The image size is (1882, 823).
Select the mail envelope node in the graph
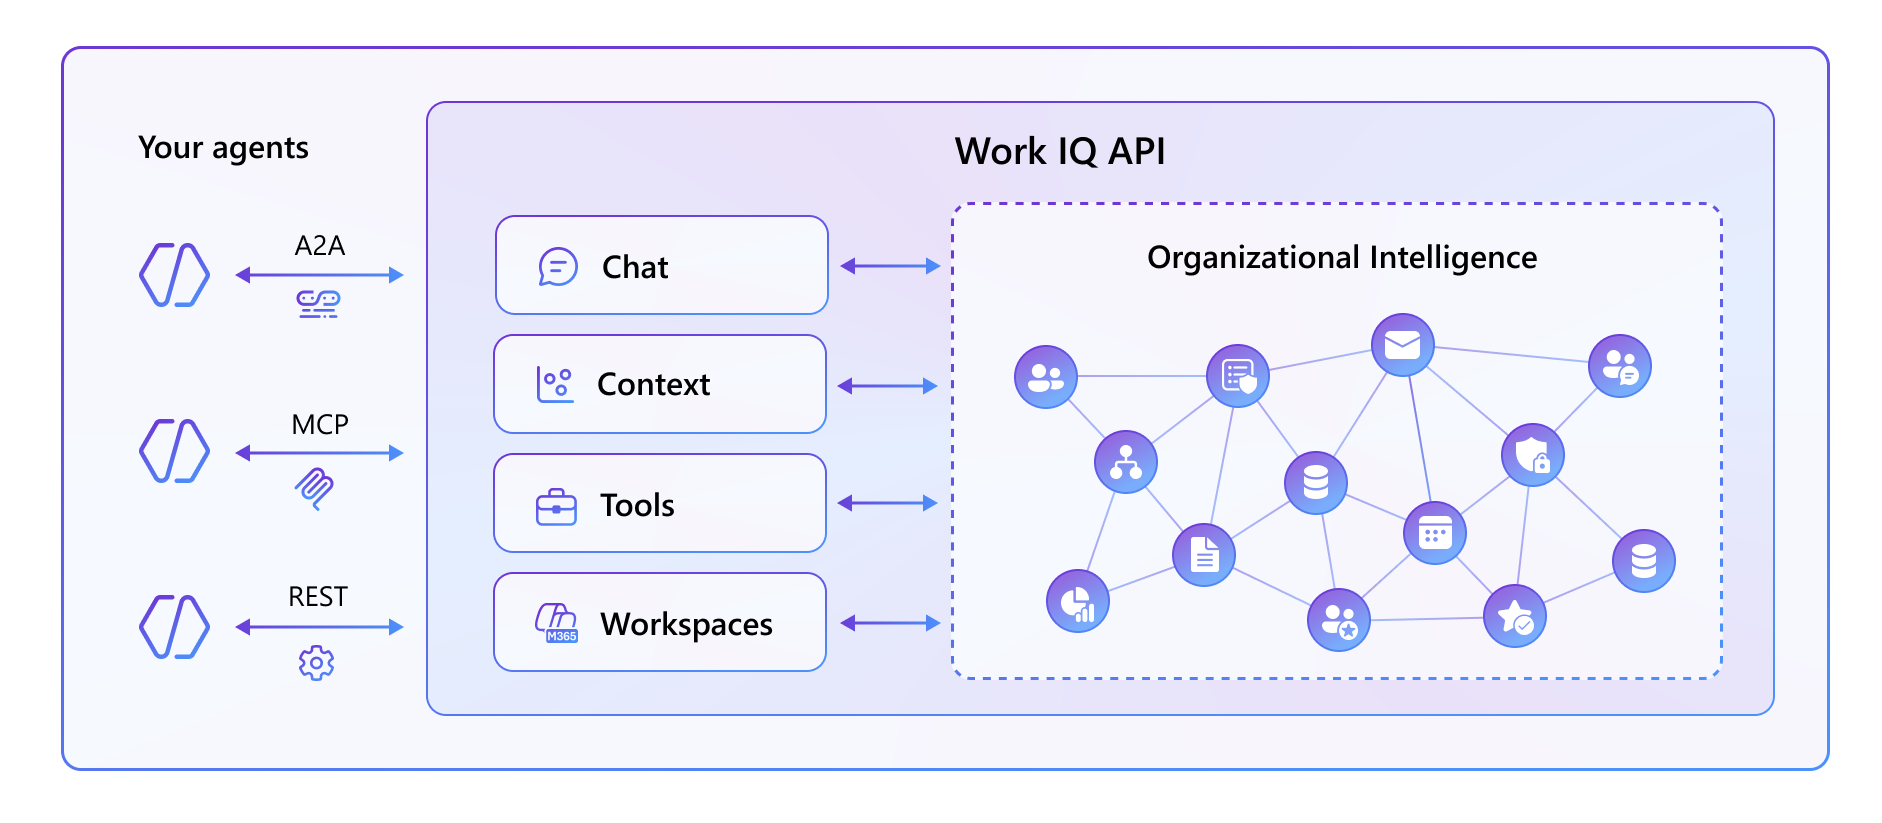(x=1402, y=345)
